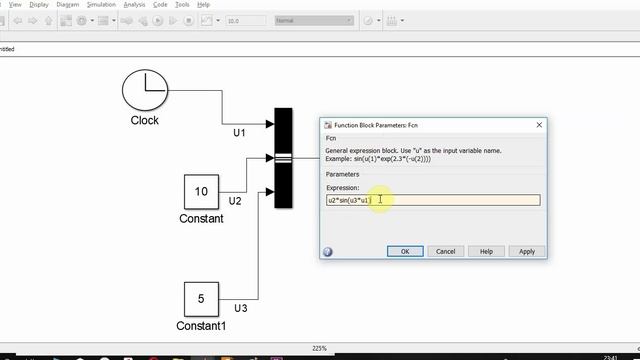
Task: Click the Simulation Data Inspector icon
Action: pyautogui.click(x=207, y=20)
